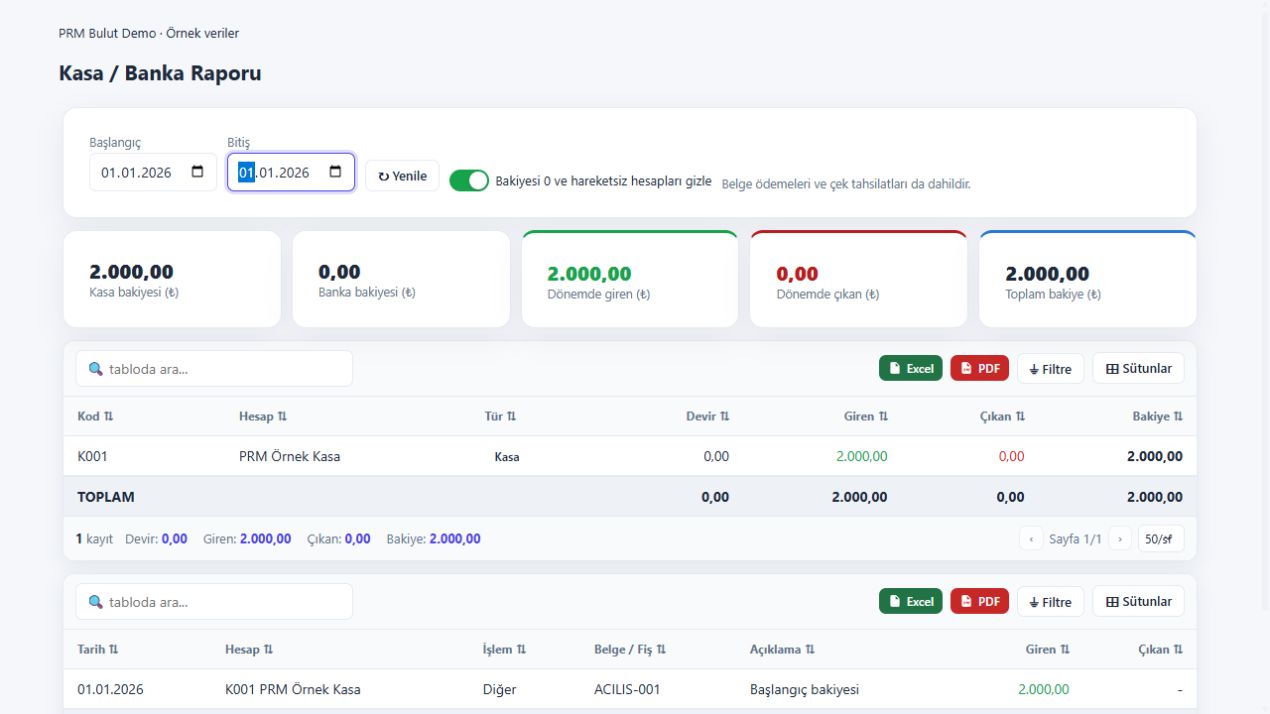The image size is (1270, 714).
Task: Export the Kod/Tür accounts table to Excel
Action: click(911, 368)
